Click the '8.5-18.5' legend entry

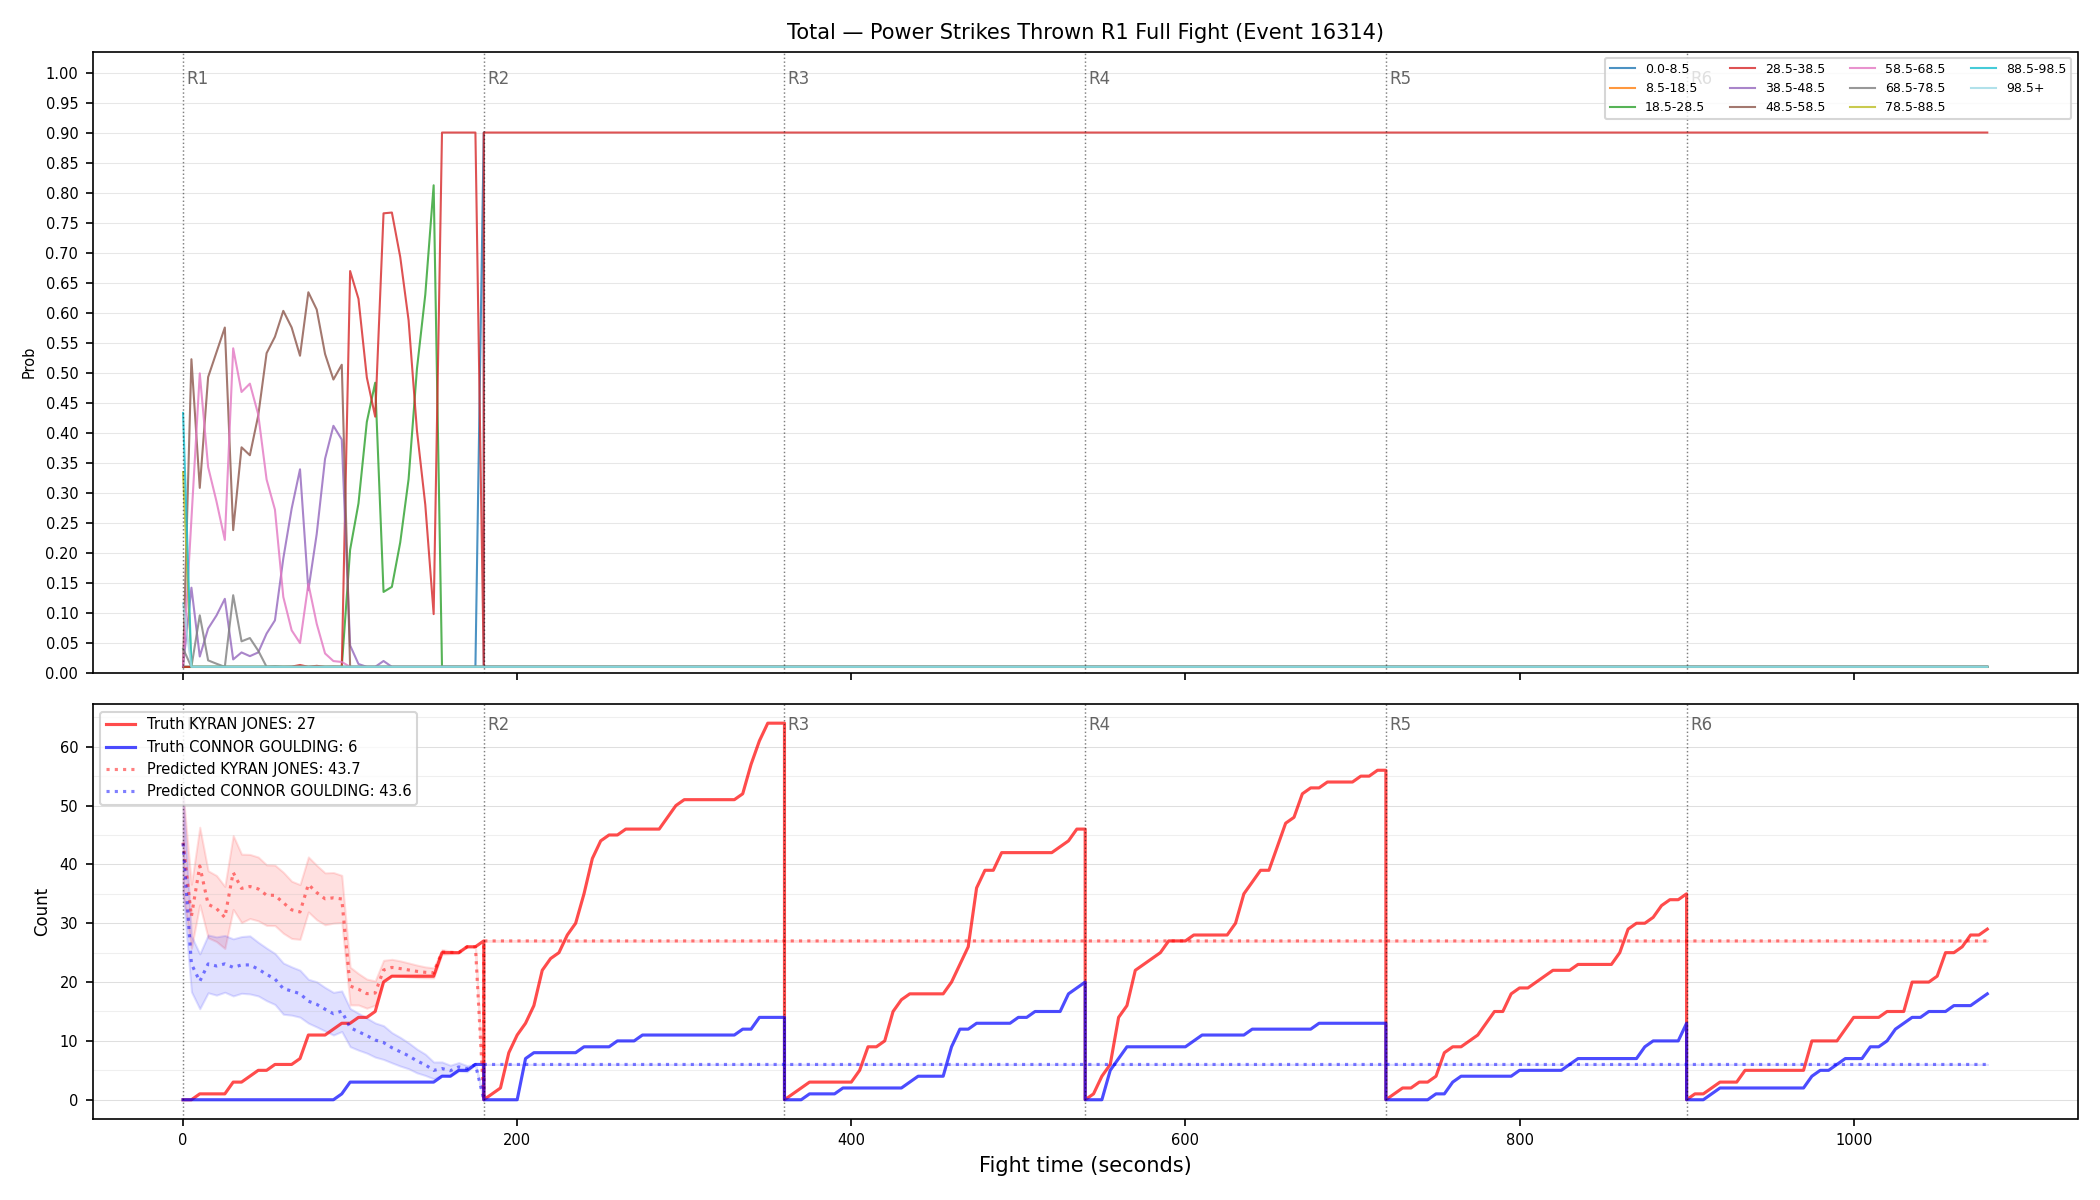click(x=1653, y=88)
